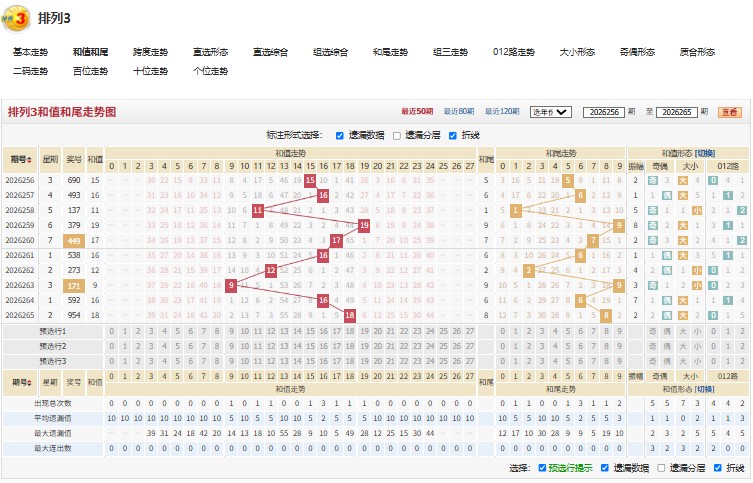
Task: Open the 012路走势 tab
Action: [513, 52]
